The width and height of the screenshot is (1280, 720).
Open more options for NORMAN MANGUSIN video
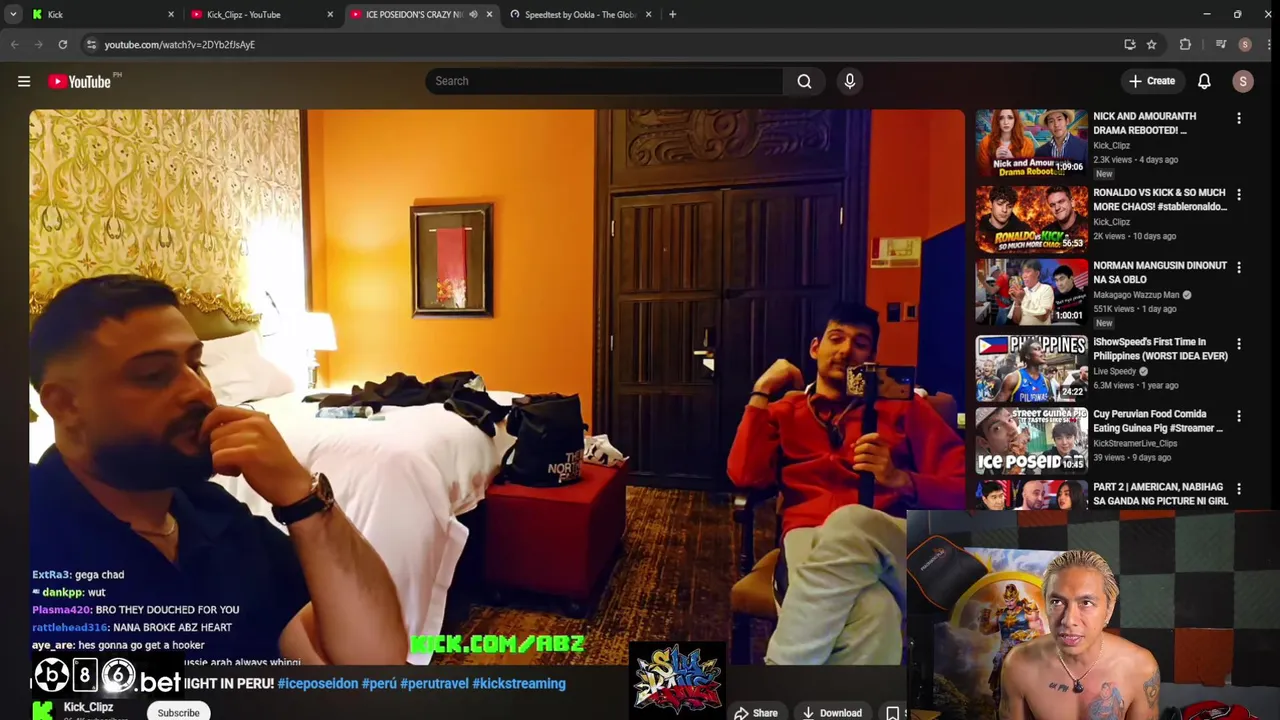coord(1239,267)
